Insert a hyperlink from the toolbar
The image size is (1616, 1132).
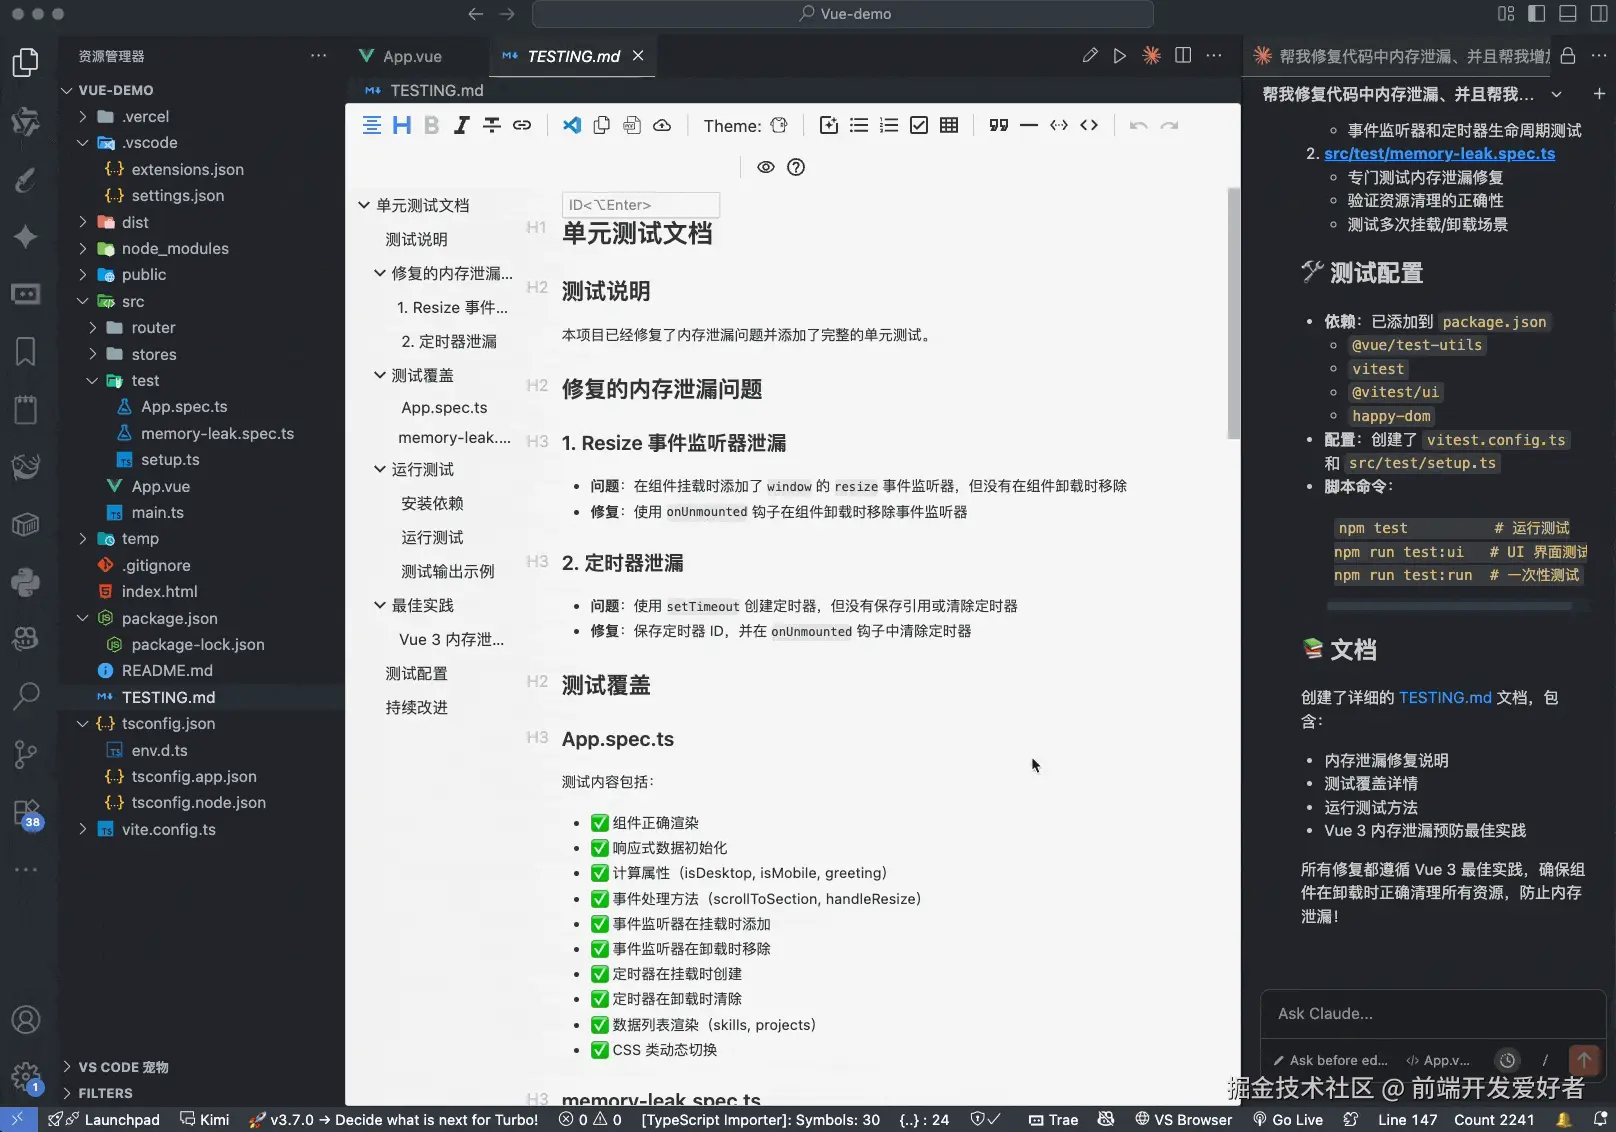(522, 125)
